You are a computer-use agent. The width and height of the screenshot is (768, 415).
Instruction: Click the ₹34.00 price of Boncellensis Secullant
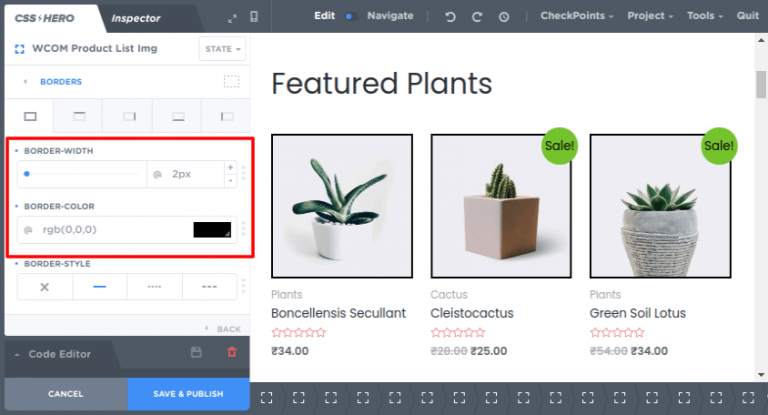(290, 351)
